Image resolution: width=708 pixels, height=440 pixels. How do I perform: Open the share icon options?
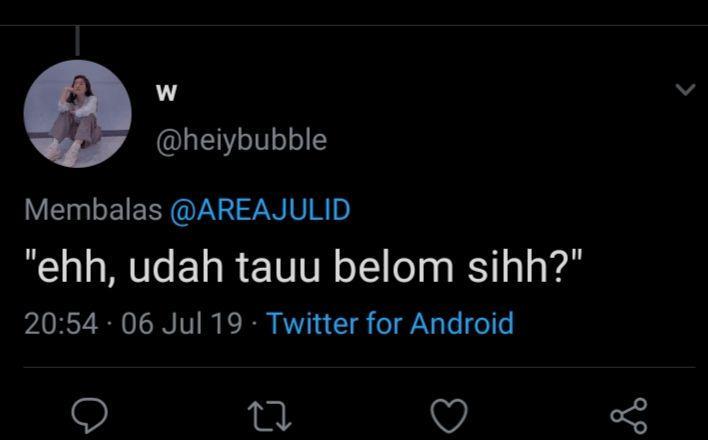point(629,416)
